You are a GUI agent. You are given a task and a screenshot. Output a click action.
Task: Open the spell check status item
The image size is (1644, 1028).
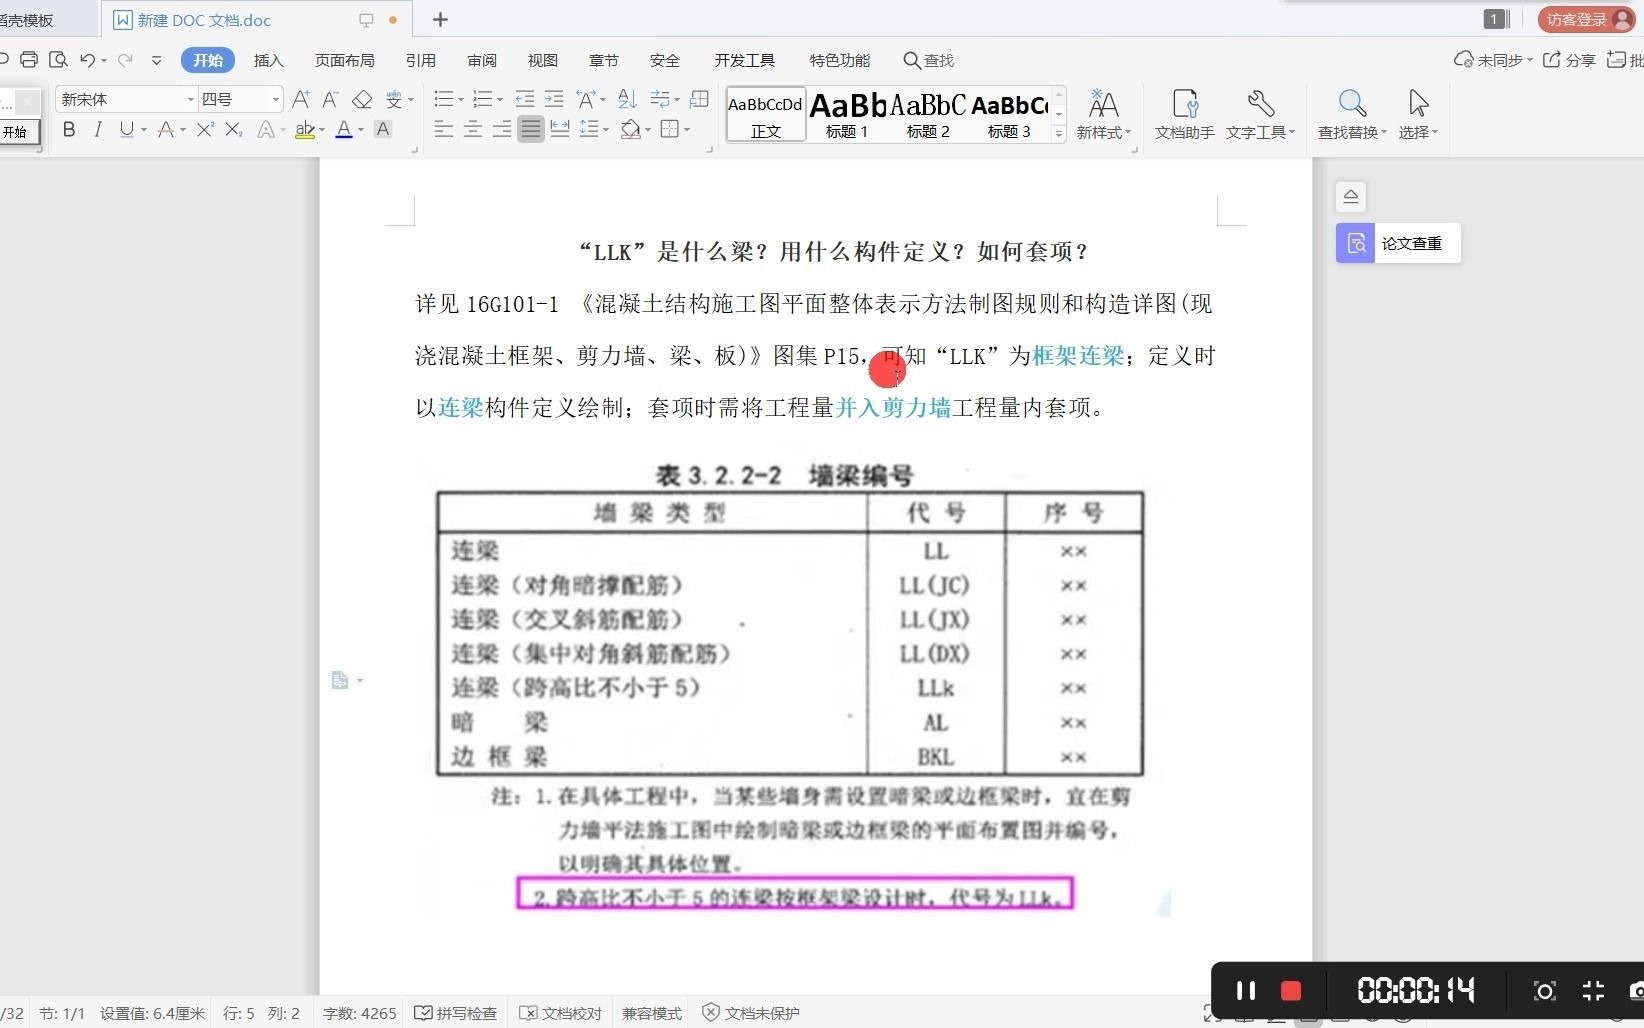(x=455, y=1013)
